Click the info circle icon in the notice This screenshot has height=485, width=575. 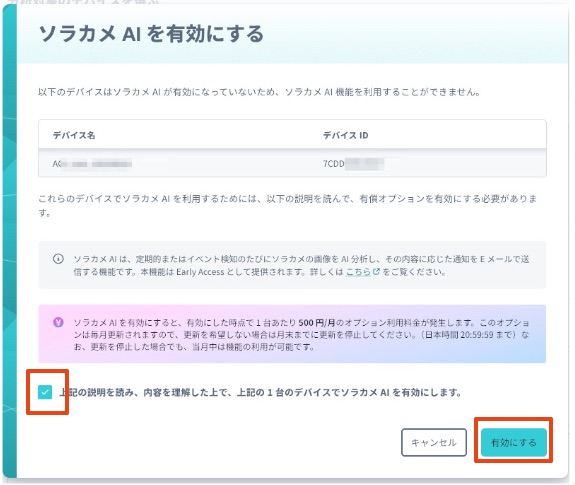58,259
